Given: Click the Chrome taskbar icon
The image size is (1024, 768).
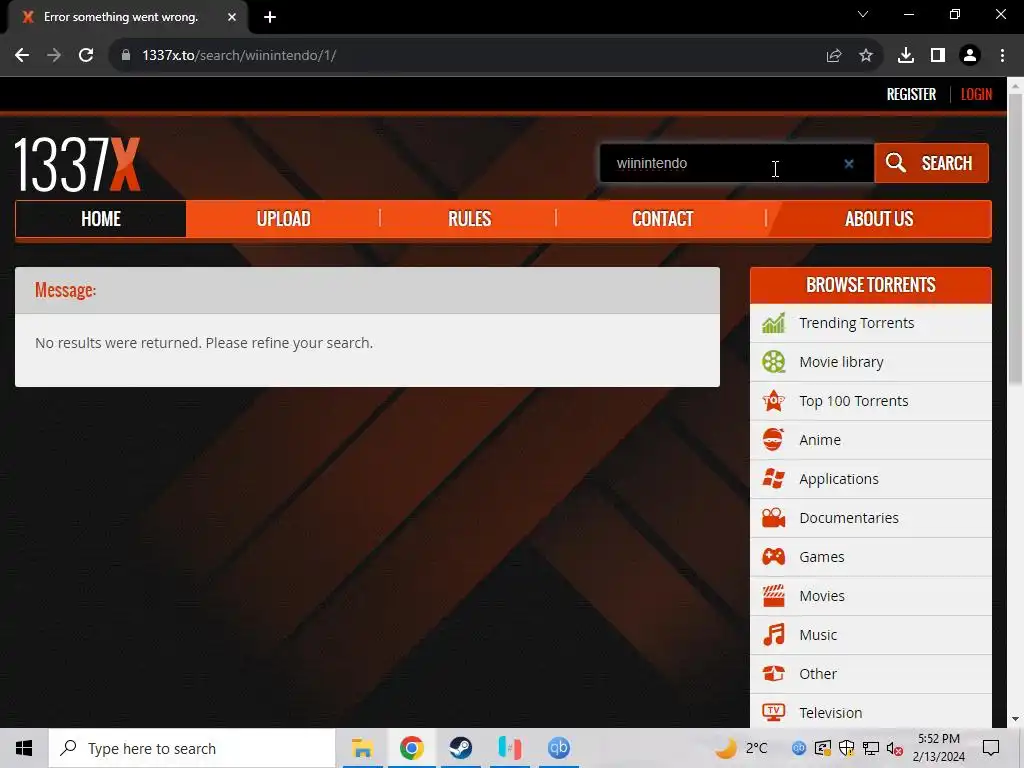Looking at the screenshot, I should pos(411,748).
